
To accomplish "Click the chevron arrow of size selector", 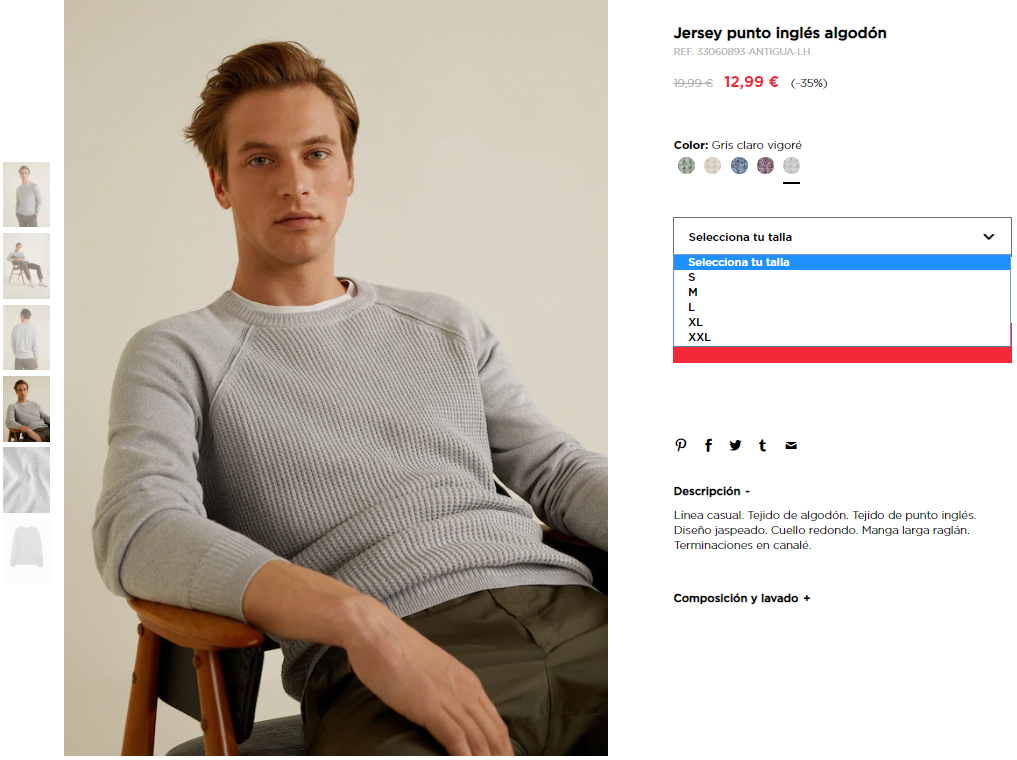I will pos(988,237).
